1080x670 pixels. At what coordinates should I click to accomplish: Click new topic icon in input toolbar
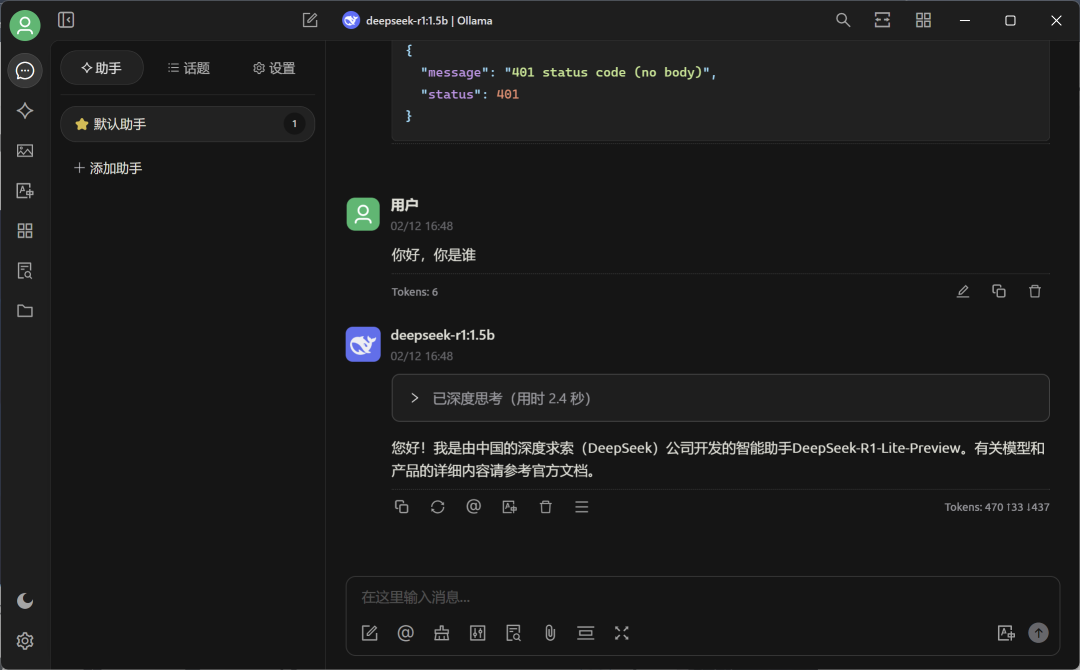pos(370,633)
